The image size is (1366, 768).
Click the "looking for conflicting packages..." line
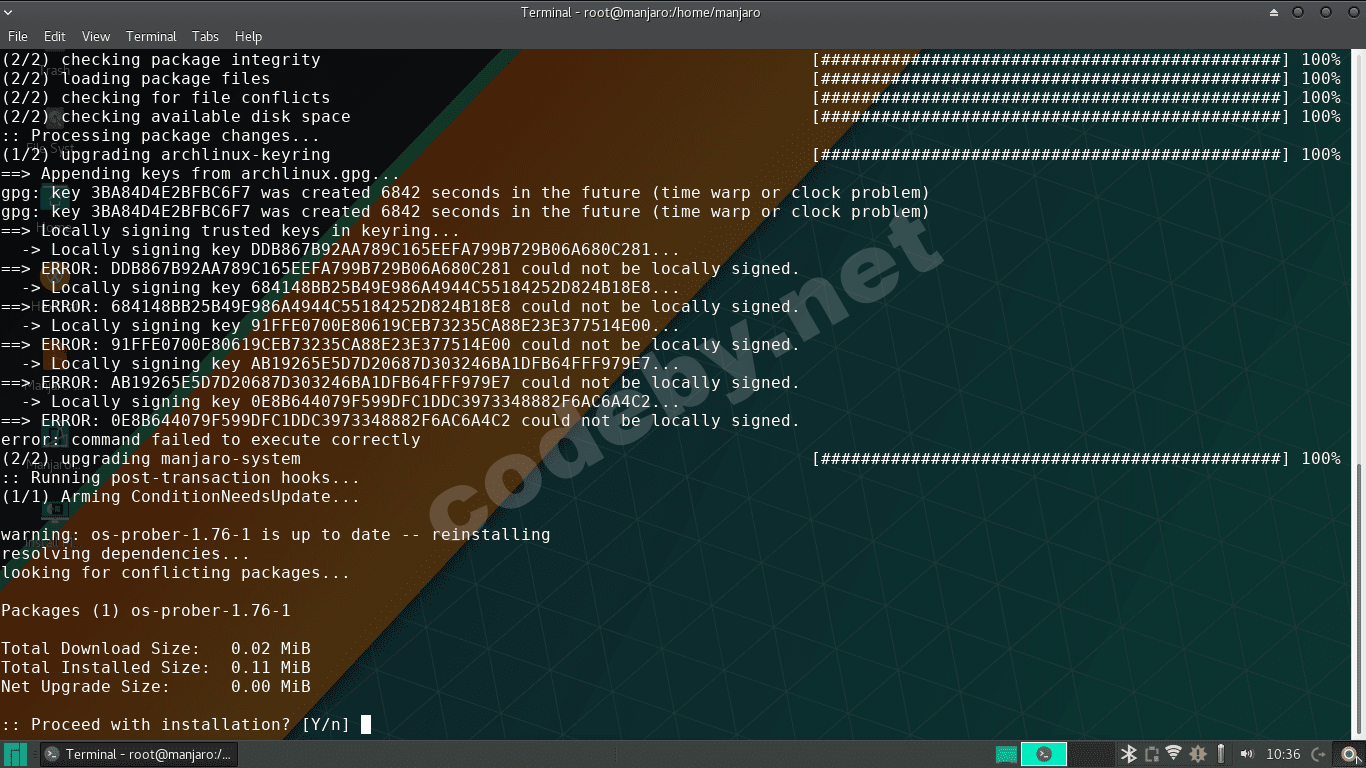click(176, 572)
